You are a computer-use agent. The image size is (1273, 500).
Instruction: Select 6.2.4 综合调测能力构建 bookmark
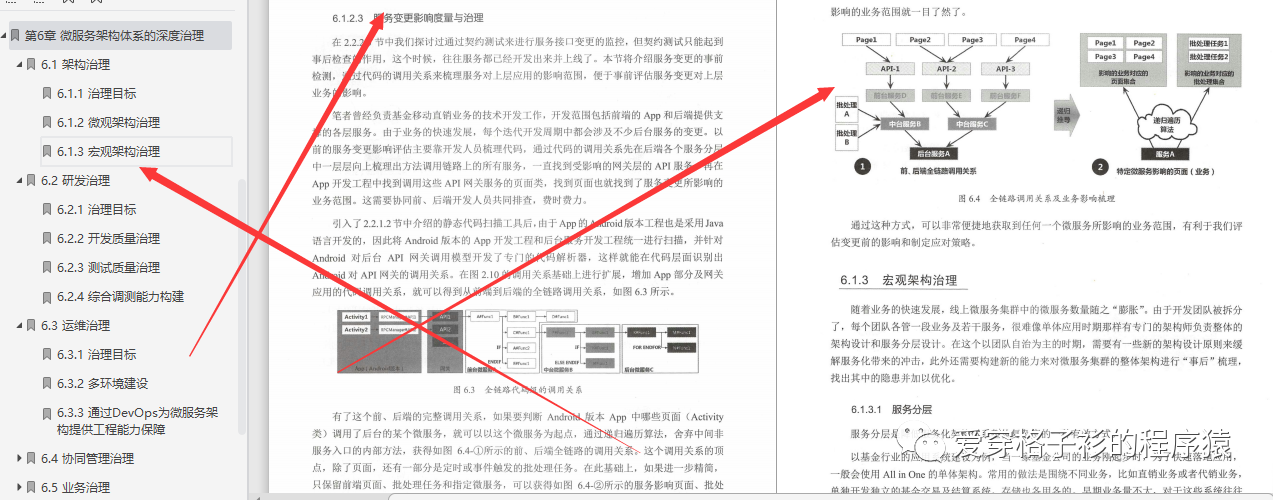click(x=121, y=297)
